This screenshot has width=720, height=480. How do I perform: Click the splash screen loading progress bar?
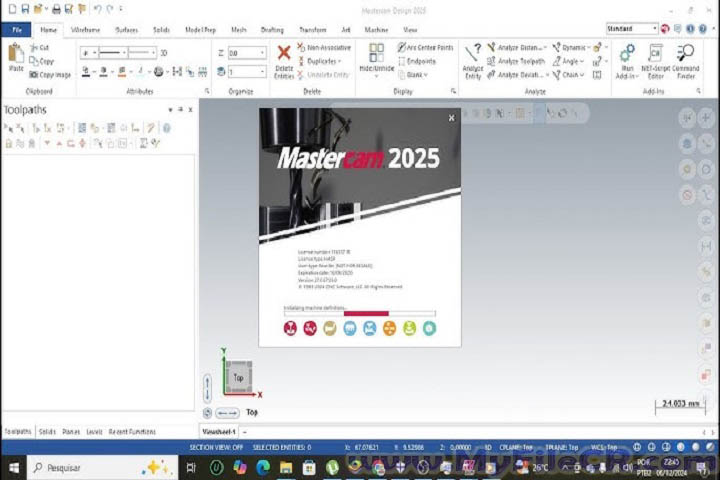point(360,314)
